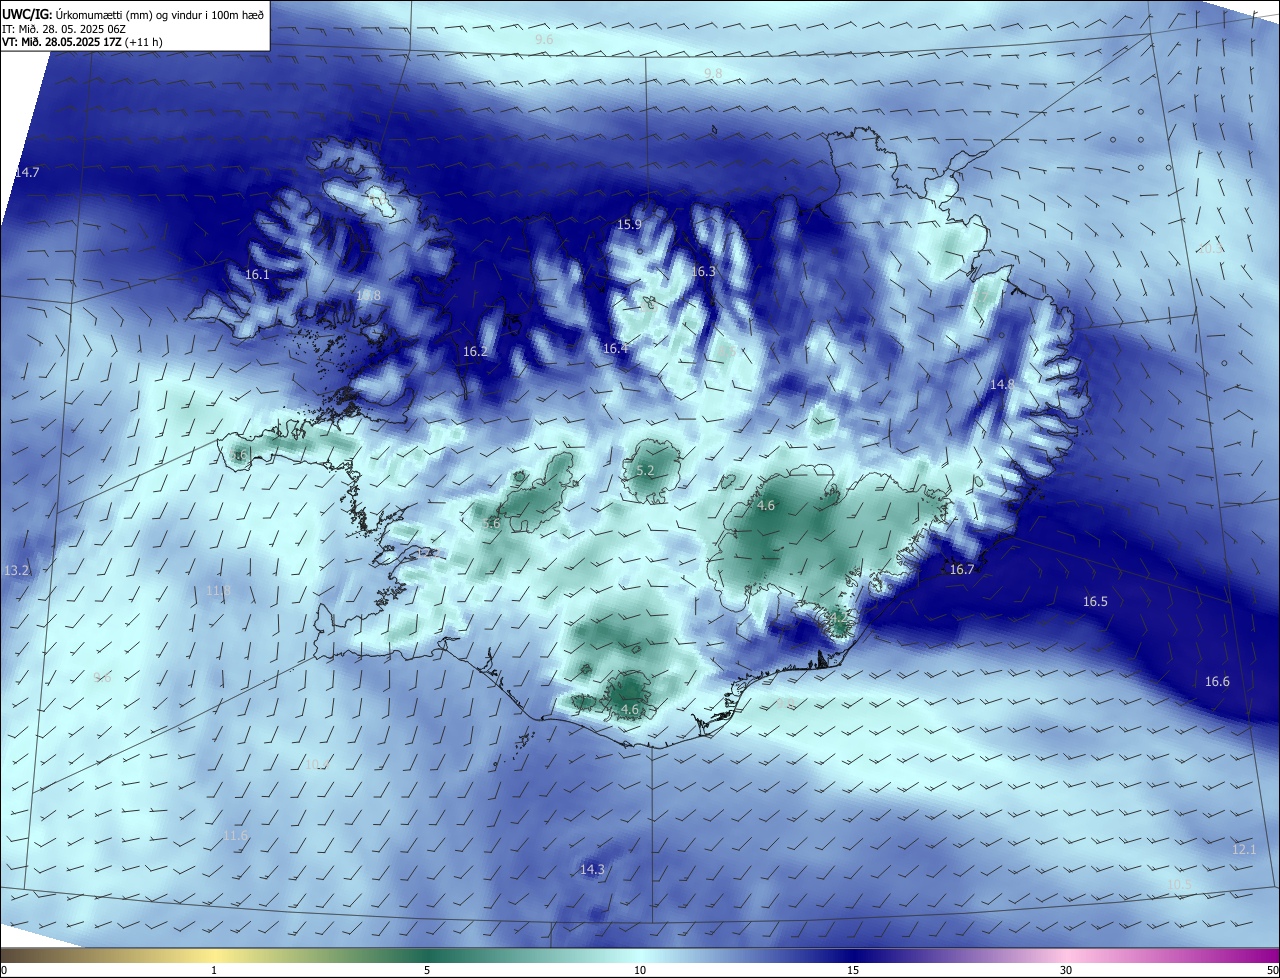Select the 16.5 value label
This screenshot has height=978, width=1280.
click(x=1096, y=602)
